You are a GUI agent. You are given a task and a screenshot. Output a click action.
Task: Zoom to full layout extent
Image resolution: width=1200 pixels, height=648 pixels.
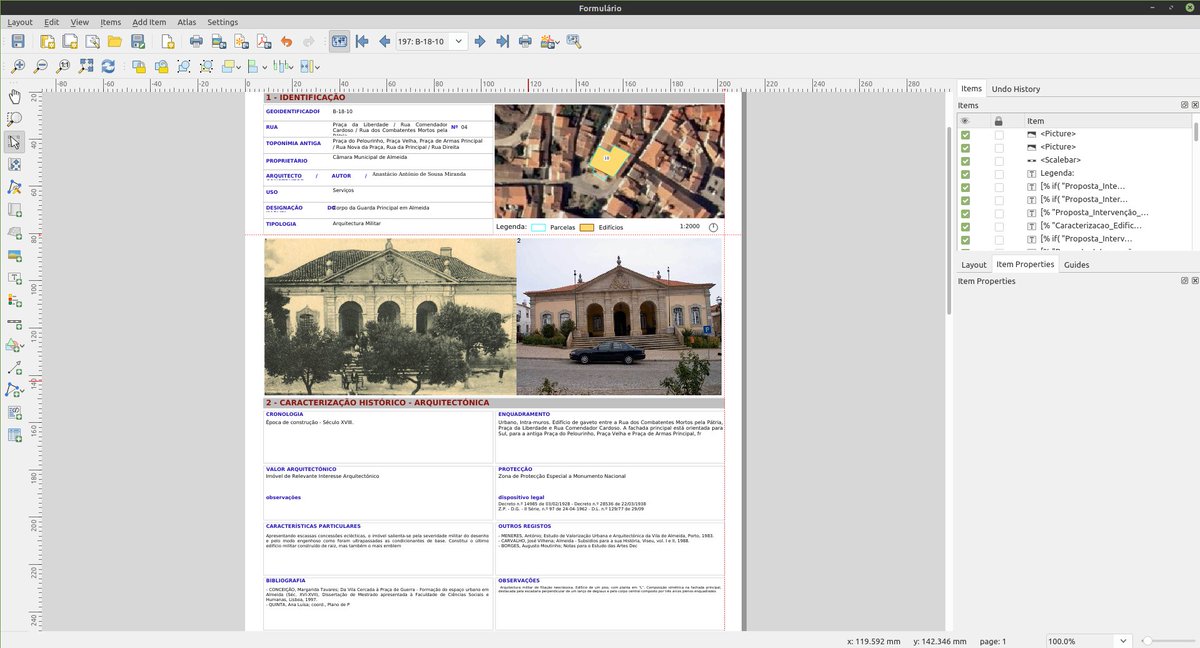(x=86, y=66)
